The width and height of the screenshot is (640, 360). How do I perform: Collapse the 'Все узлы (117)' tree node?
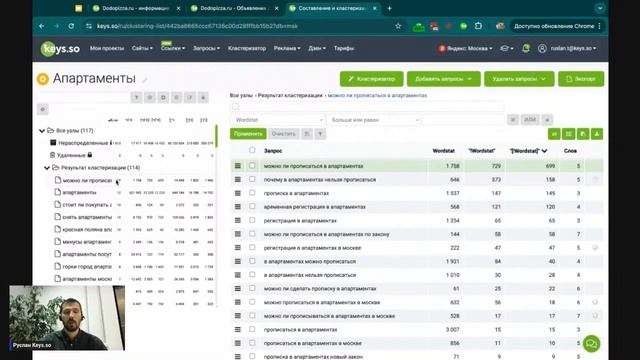point(42,131)
